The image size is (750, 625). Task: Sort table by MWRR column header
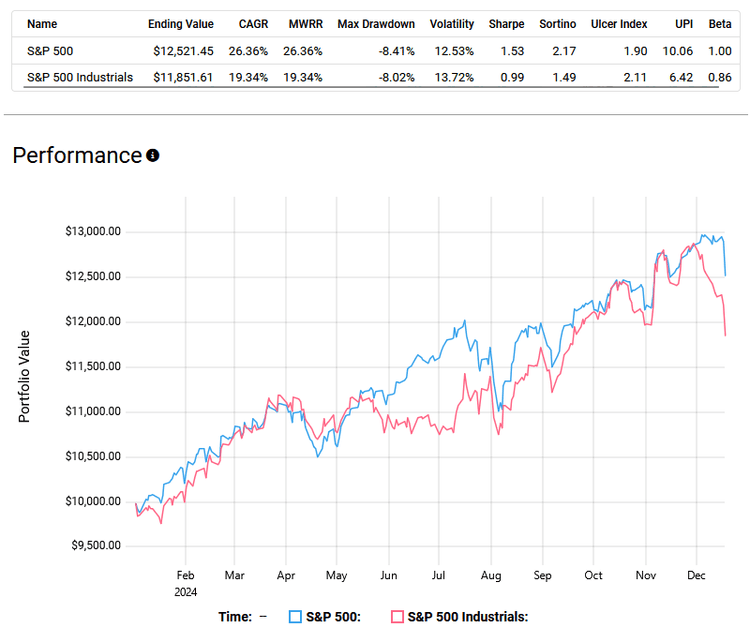coord(306,24)
